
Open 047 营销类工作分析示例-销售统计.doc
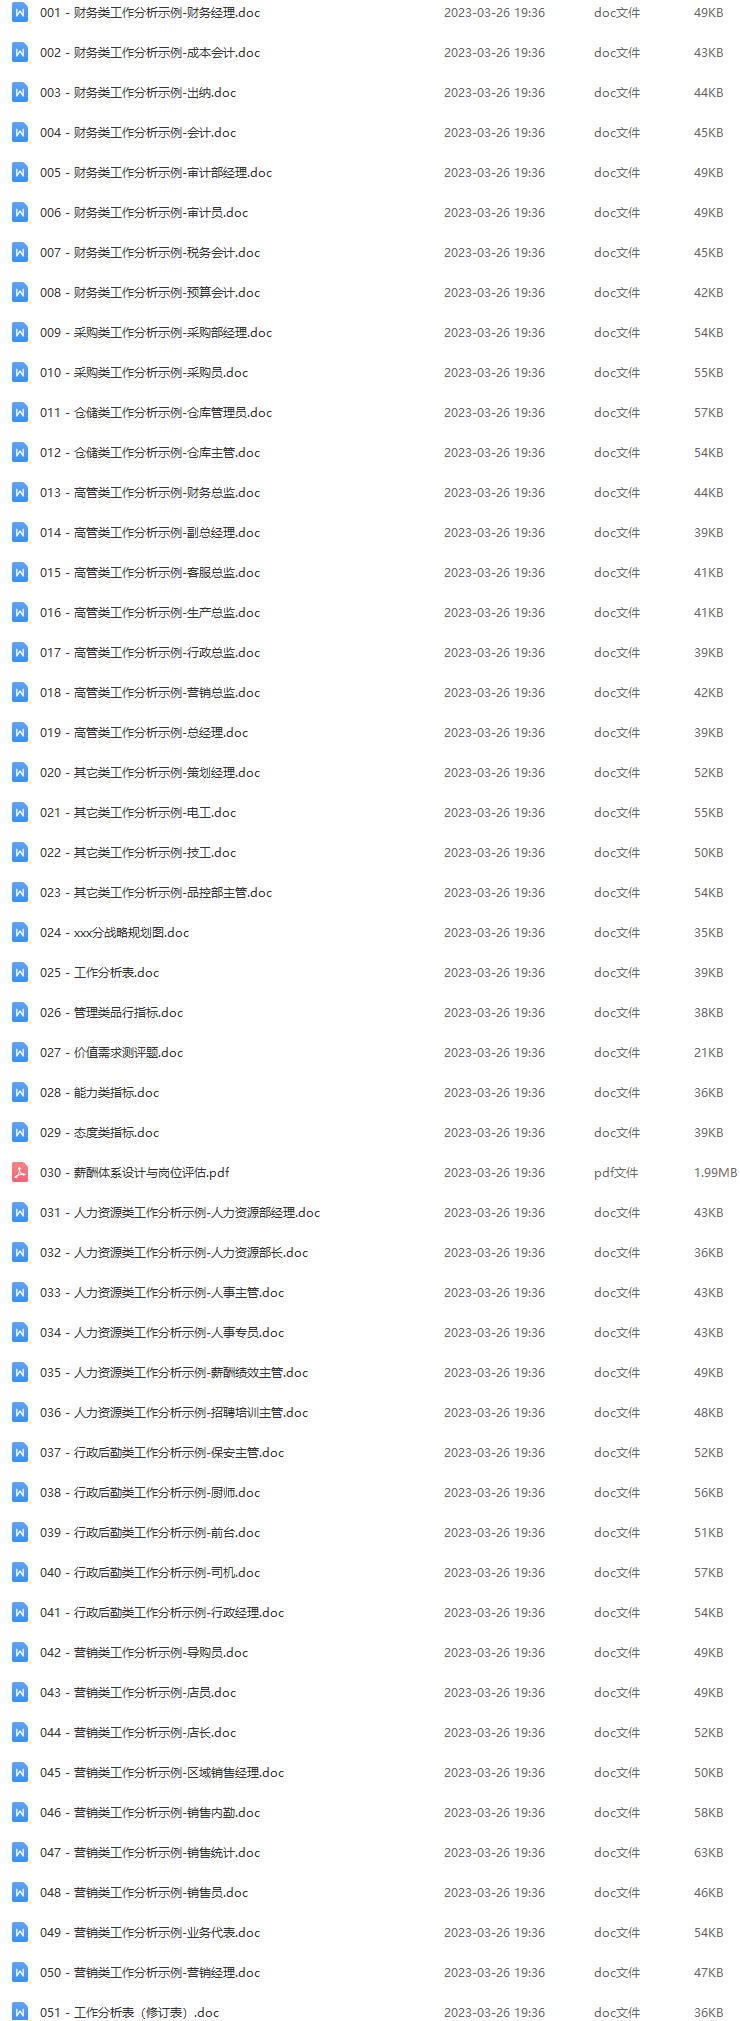tap(150, 1853)
